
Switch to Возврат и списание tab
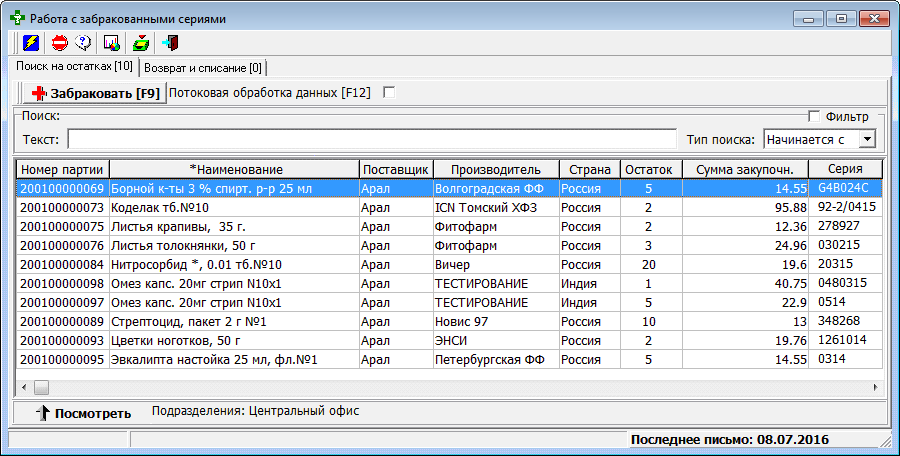tap(203, 68)
